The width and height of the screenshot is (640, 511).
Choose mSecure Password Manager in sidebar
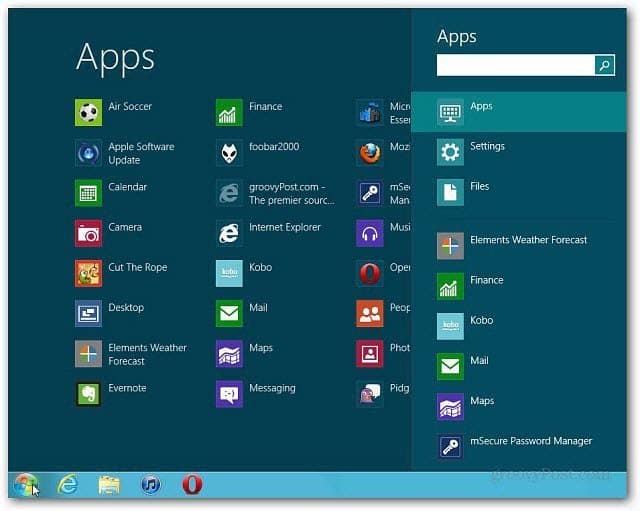point(518,447)
